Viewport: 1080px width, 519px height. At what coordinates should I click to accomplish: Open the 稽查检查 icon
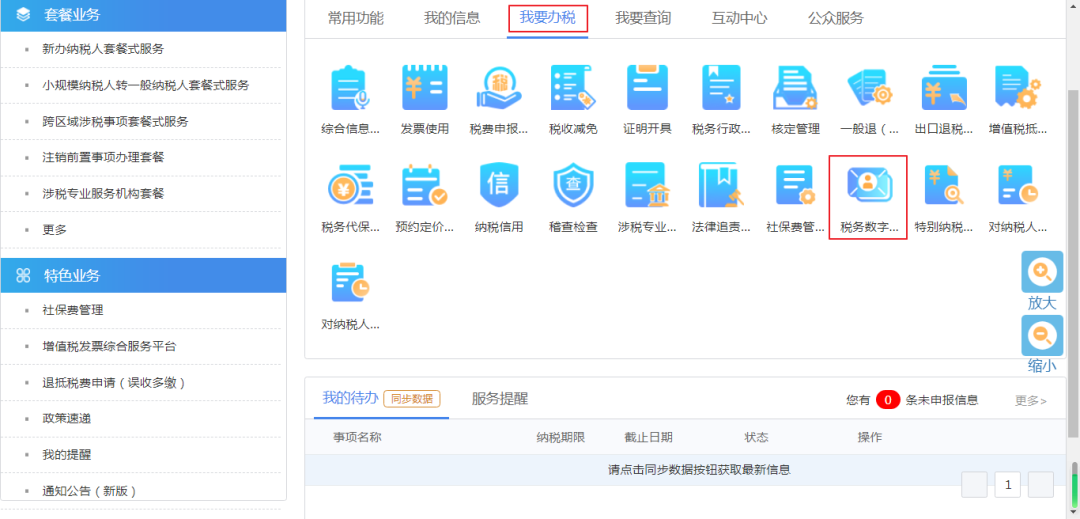(573, 186)
